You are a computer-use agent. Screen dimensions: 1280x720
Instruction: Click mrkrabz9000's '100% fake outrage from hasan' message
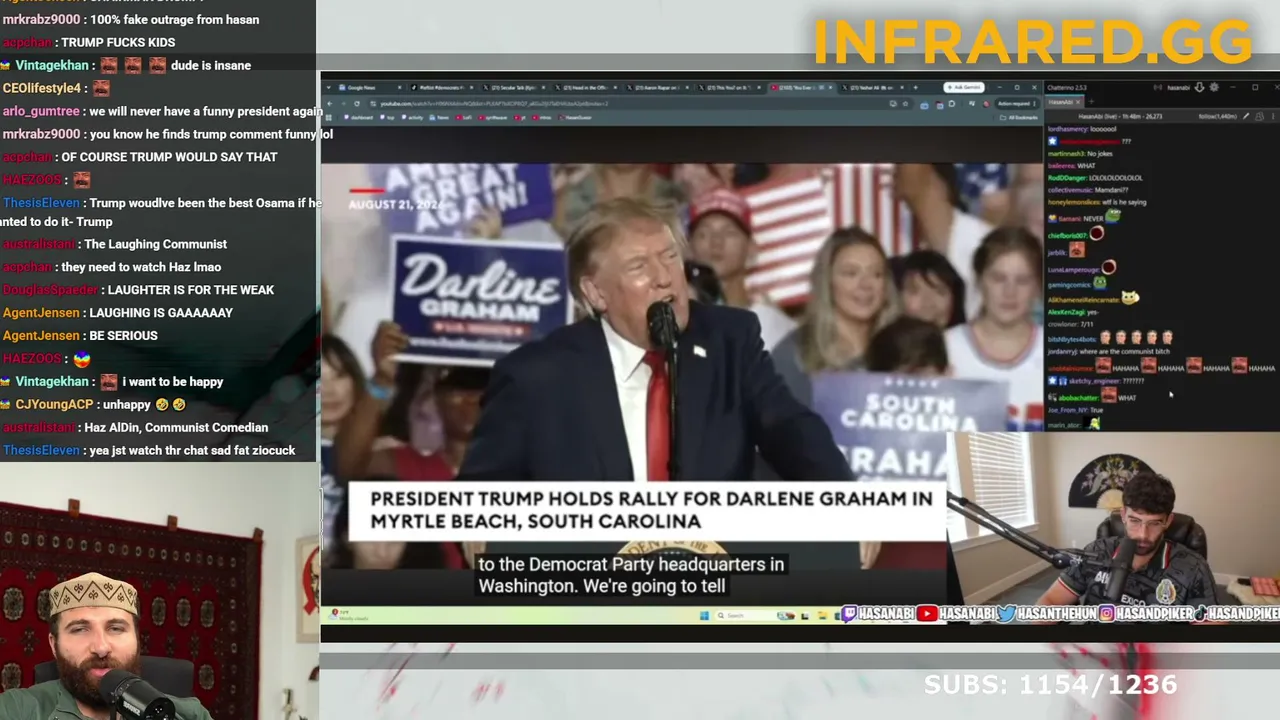click(172, 20)
